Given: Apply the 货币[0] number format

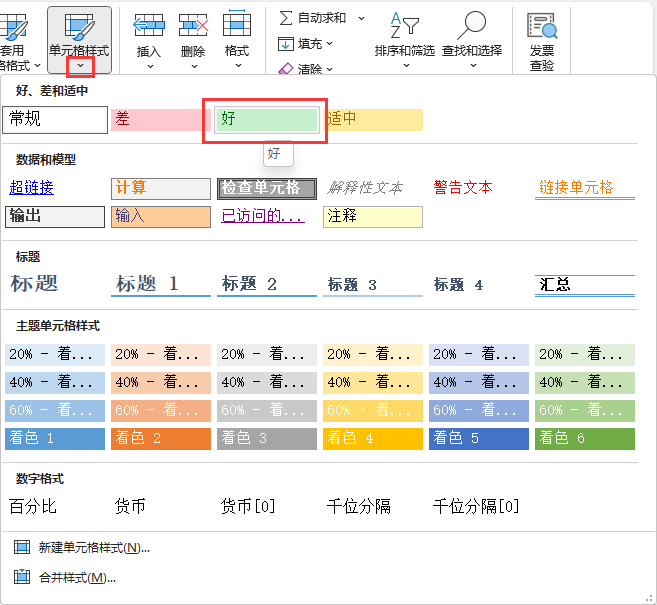Looking at the screenshot, I should (x=248, y=506).
